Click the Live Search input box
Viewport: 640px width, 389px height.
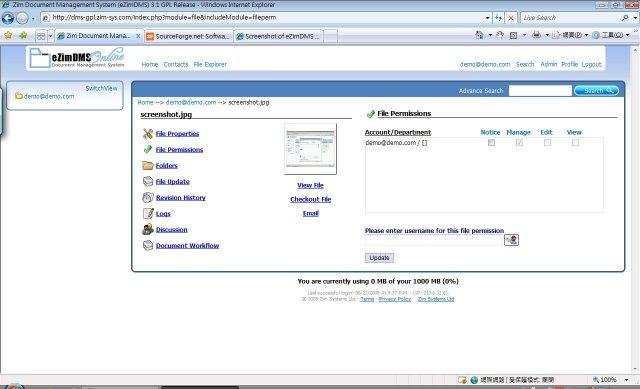pyautogui.click(x=570, y=18)
